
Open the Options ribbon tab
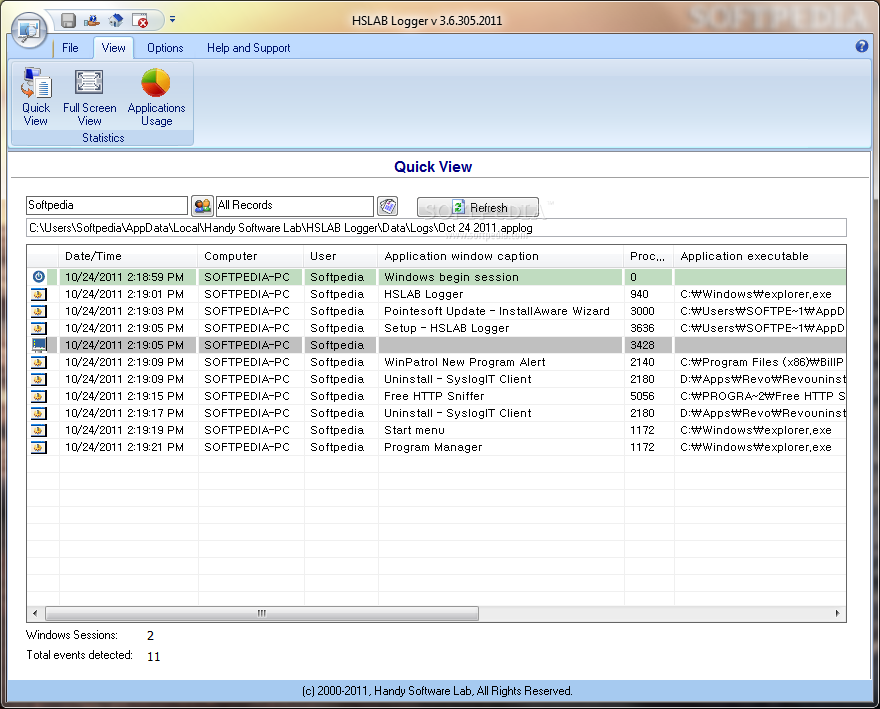[x=165, y=48]
